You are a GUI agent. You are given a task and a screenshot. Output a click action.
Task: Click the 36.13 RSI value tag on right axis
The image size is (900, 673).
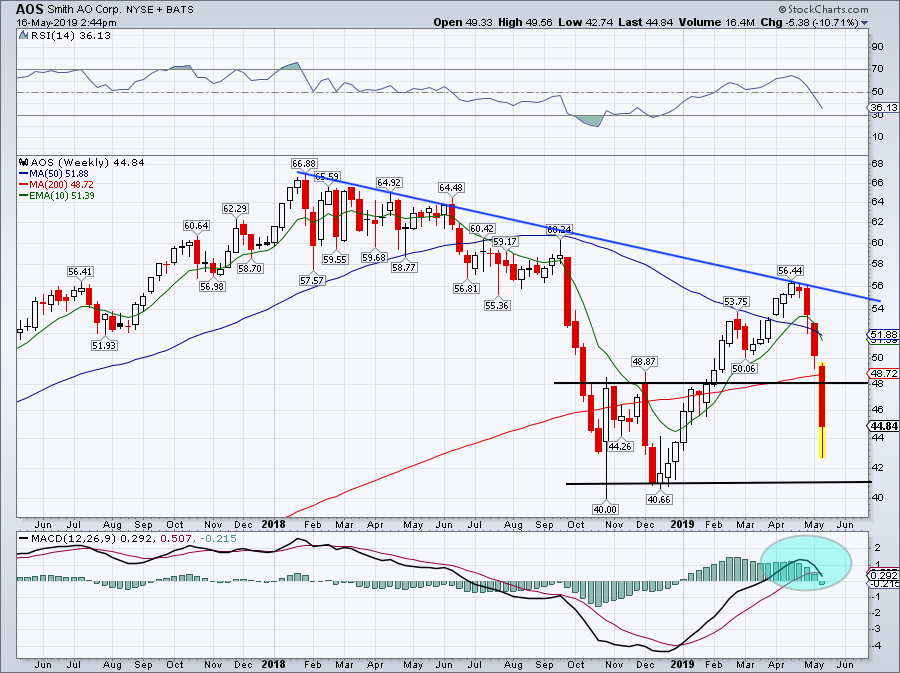(x=882, y=107)
